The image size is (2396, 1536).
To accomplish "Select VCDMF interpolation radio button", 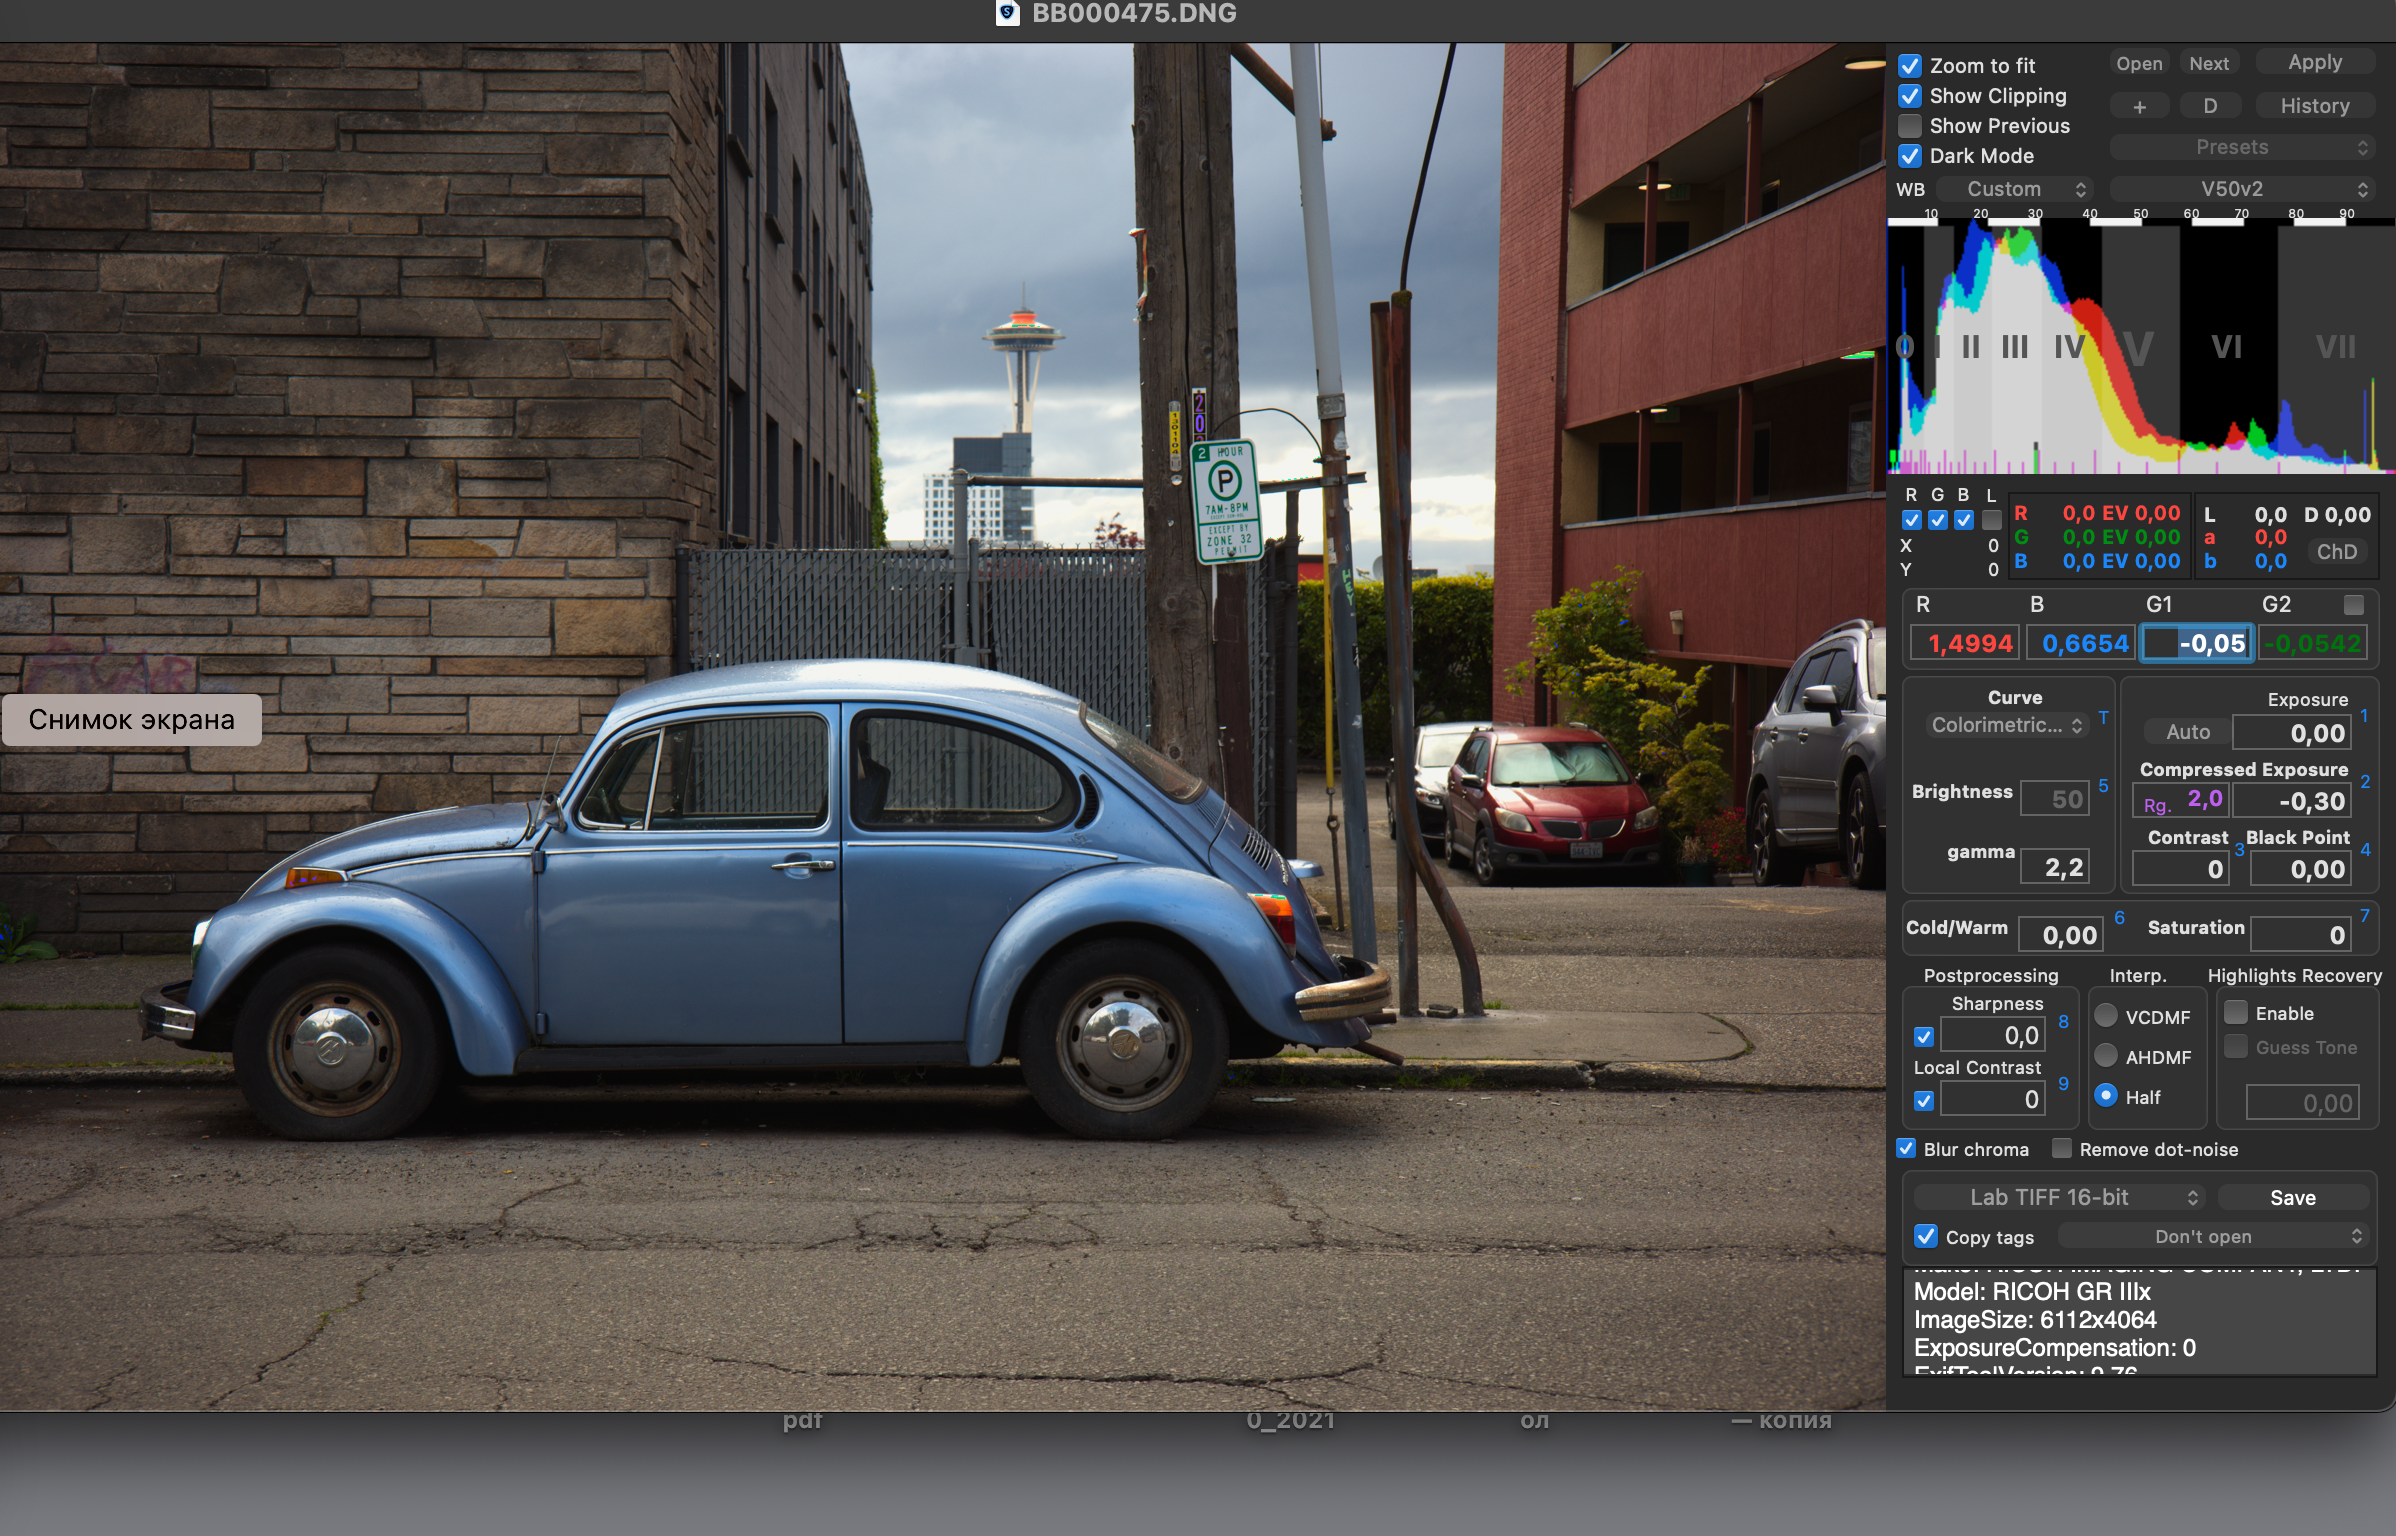I will (2106, 1016).
